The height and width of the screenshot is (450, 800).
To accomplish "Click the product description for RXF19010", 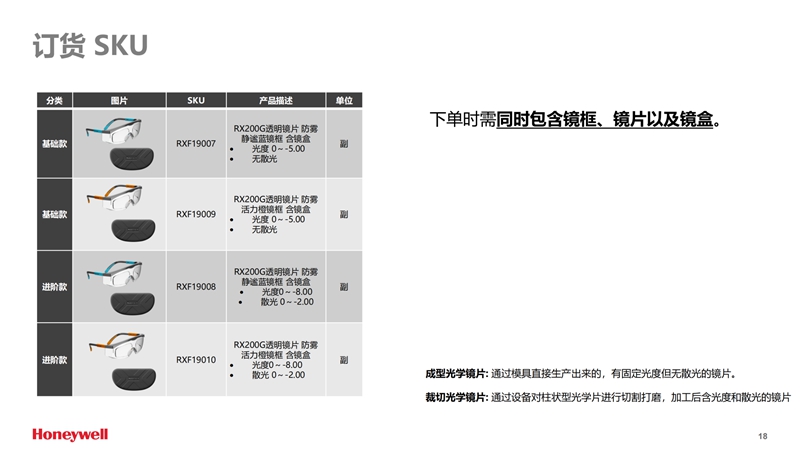I will [276, 360].
